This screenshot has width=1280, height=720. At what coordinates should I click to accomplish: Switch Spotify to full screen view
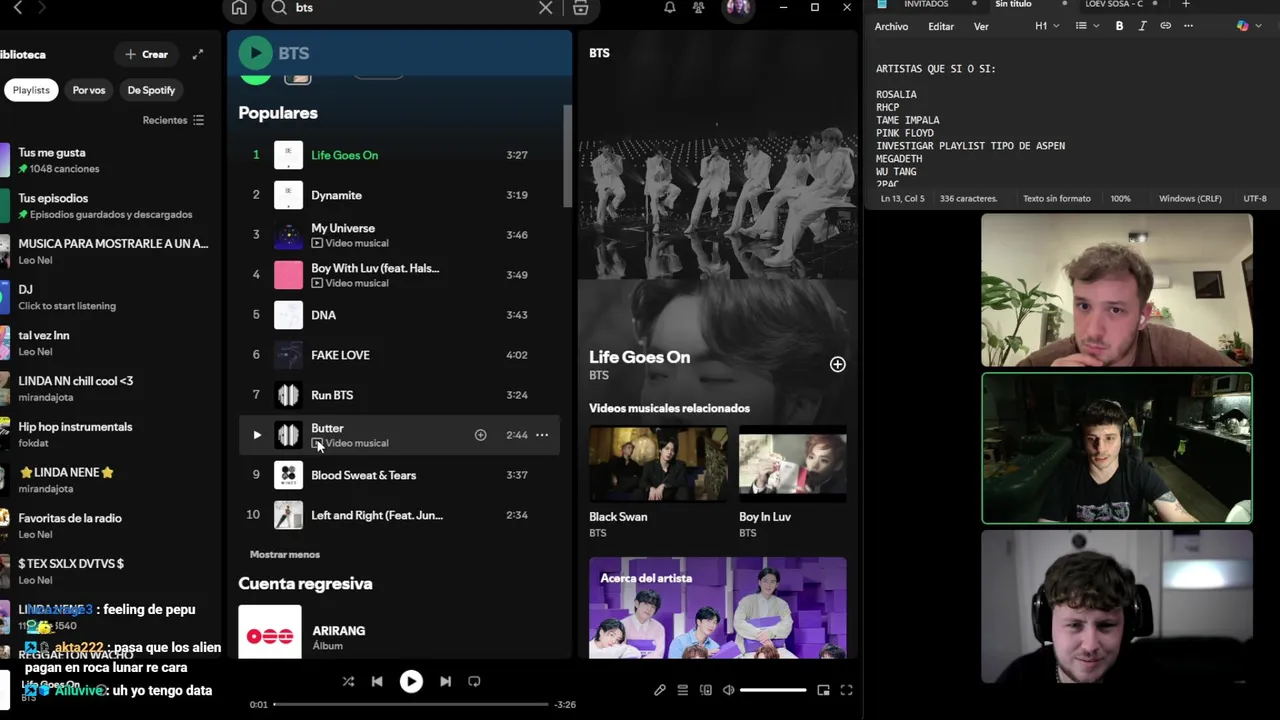(846, 690)
